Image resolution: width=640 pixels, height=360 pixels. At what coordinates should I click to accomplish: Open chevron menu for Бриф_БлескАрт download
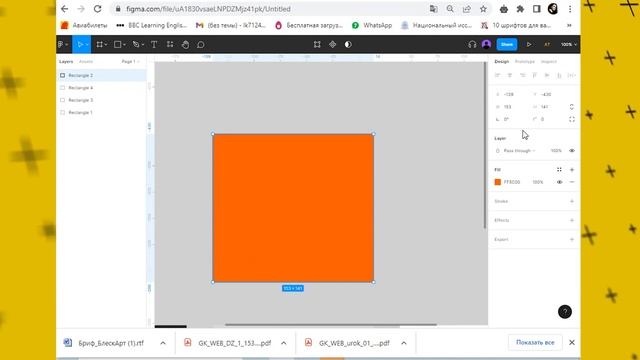(163, 343)
